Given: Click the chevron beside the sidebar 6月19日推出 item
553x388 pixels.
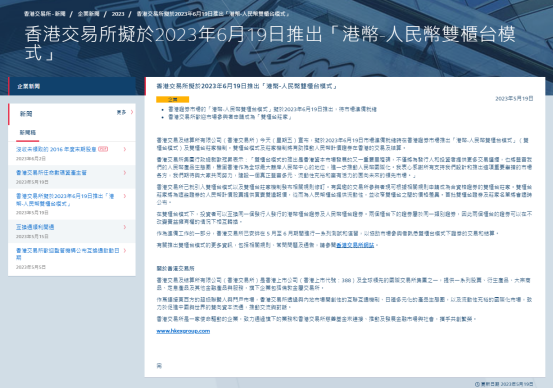Looking at the screenshot, I should (125, 196).
